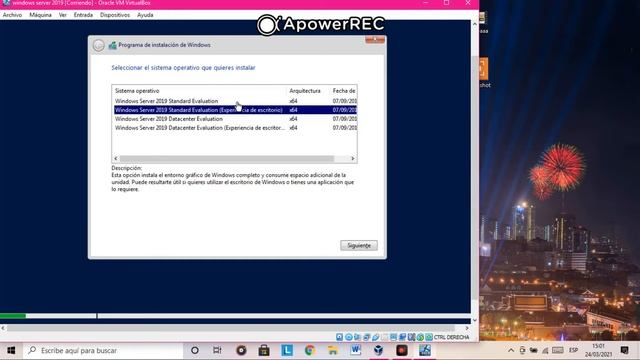Open the clock showing 15:01
The width and height of the screenshot is (640, 360).
tap(598, 350)
